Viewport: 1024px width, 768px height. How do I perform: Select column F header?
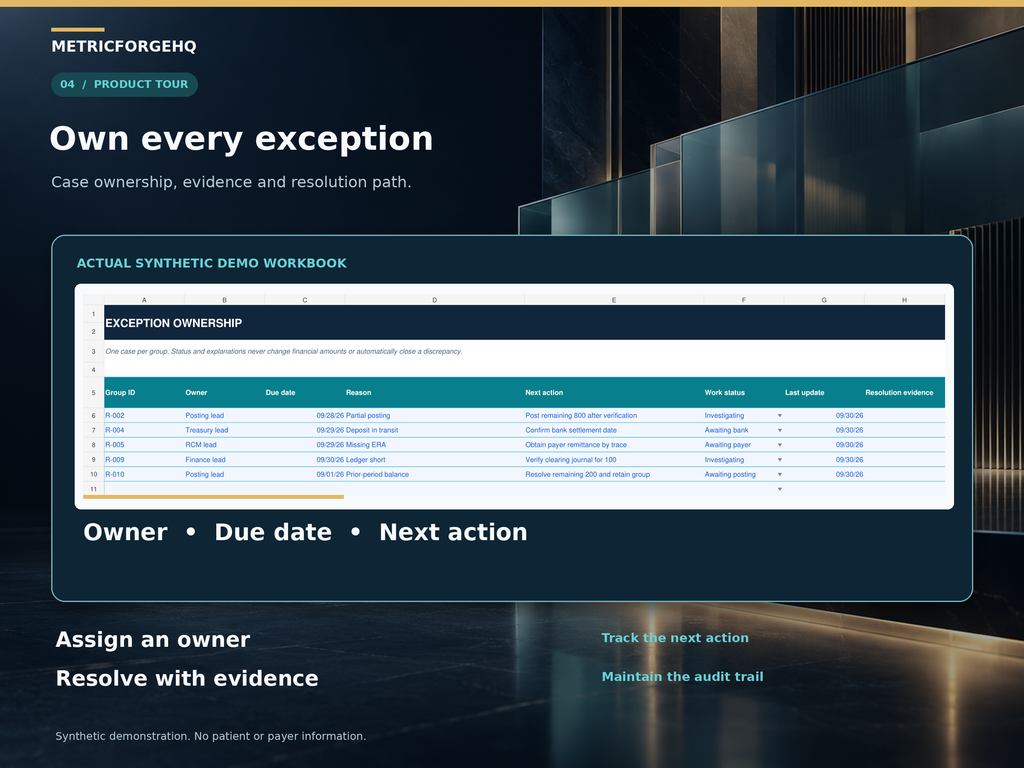pyautogui.click(x=744, y=300)
